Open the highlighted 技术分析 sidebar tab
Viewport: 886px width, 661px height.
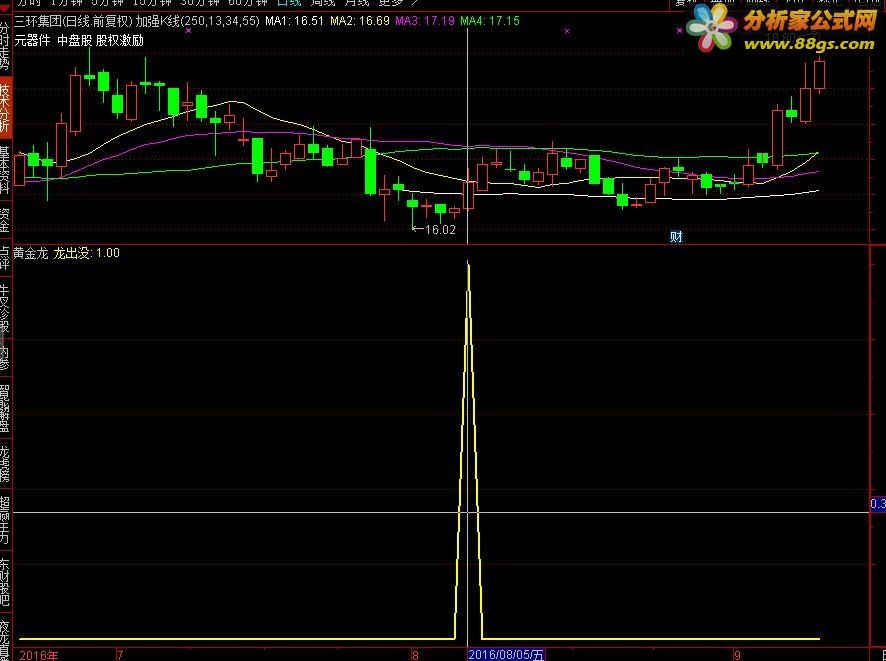point(5,107)
